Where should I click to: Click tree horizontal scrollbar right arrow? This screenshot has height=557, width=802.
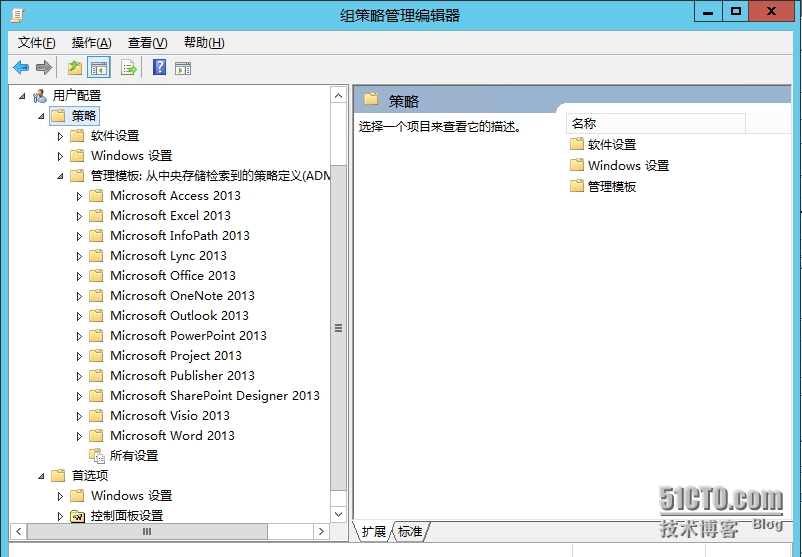321,531
